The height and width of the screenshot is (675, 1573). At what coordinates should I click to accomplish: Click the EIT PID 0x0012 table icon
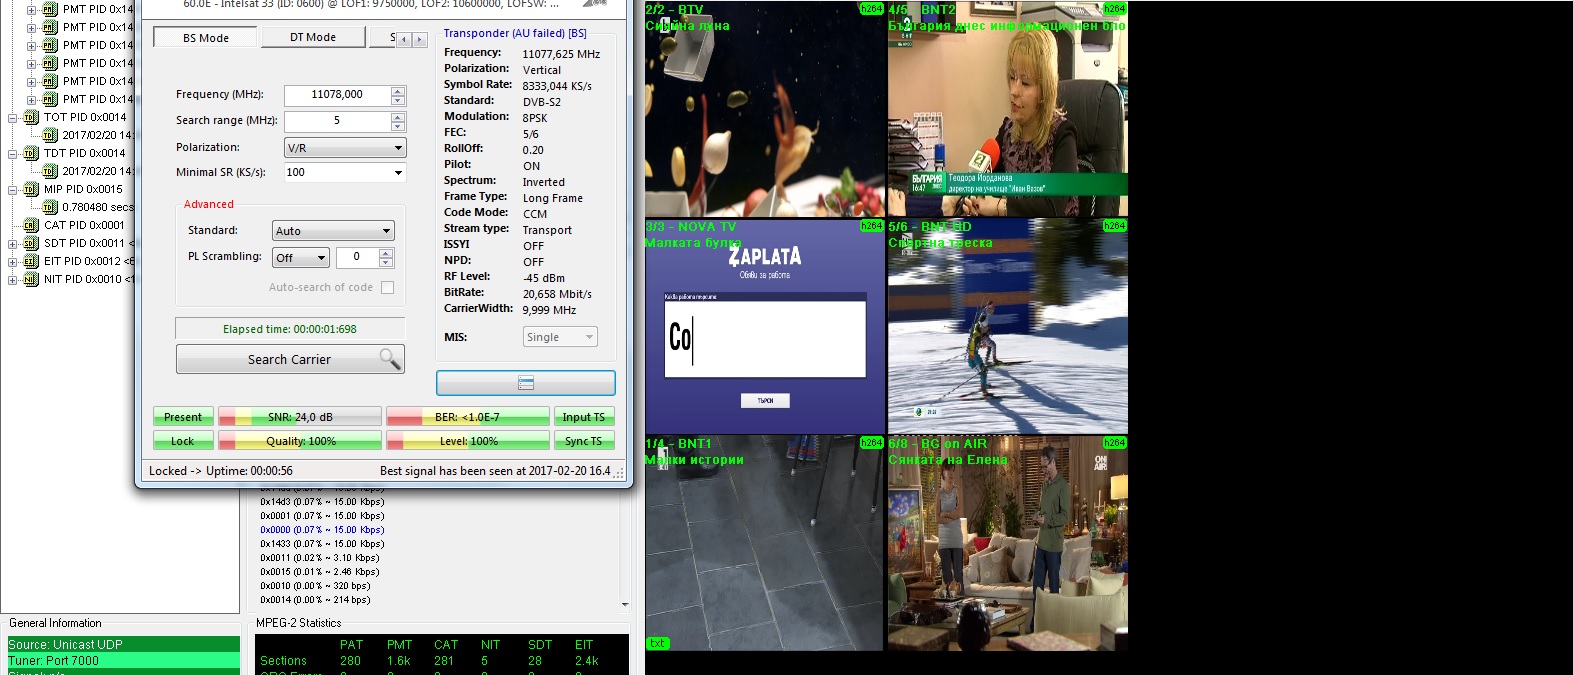click(x=31, y=261)
